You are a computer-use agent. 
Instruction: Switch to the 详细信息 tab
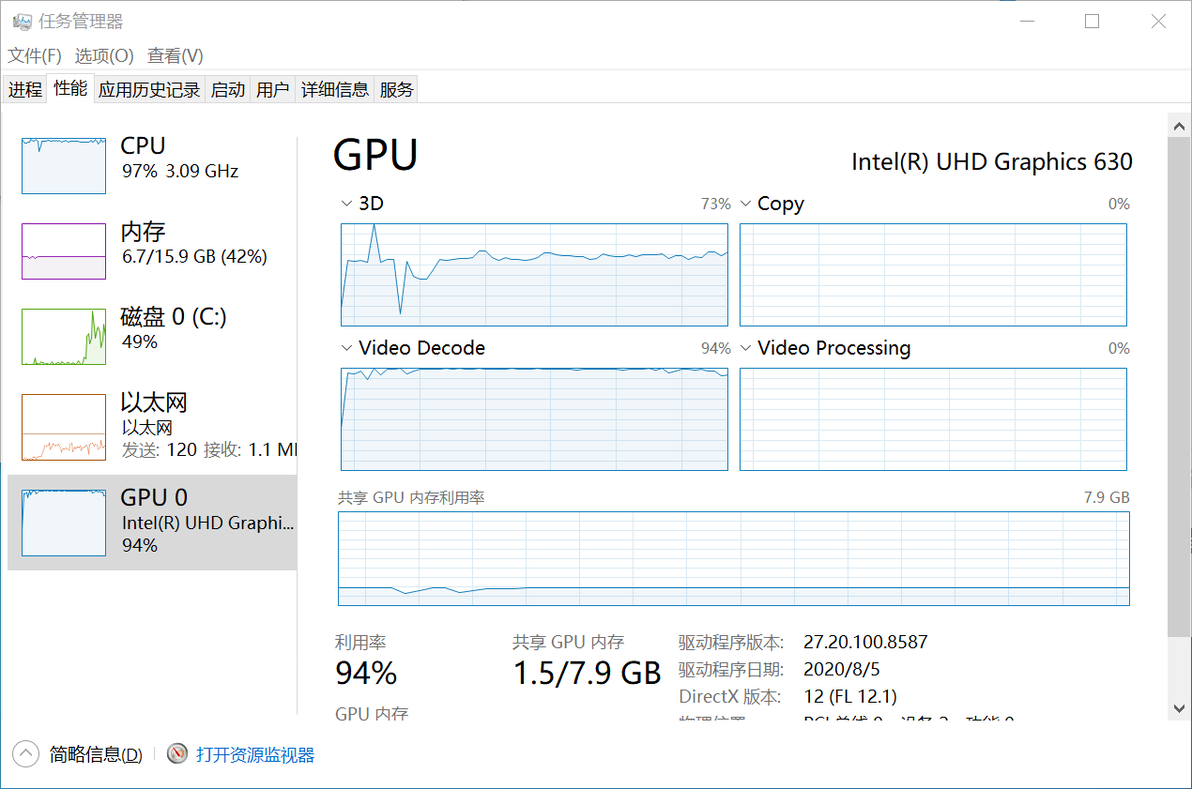[x=335, y=90]
